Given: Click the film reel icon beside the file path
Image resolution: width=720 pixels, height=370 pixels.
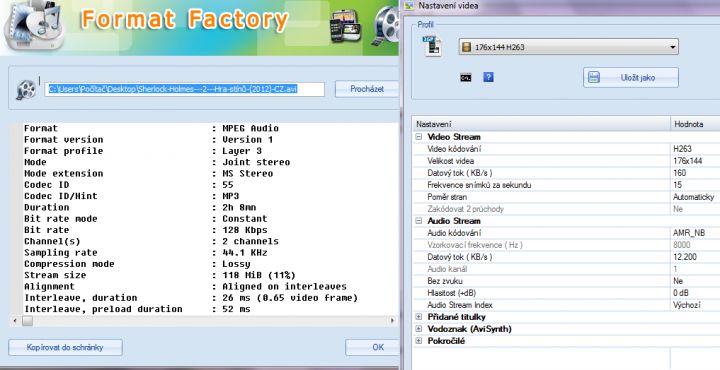Looking at the screenshot, I should coord(26,90).
